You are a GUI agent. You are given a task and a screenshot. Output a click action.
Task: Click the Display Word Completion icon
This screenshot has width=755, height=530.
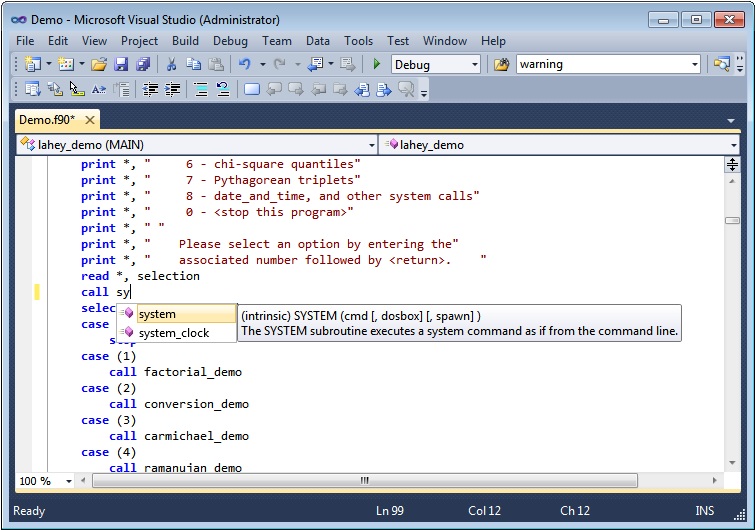coord(99,90)
